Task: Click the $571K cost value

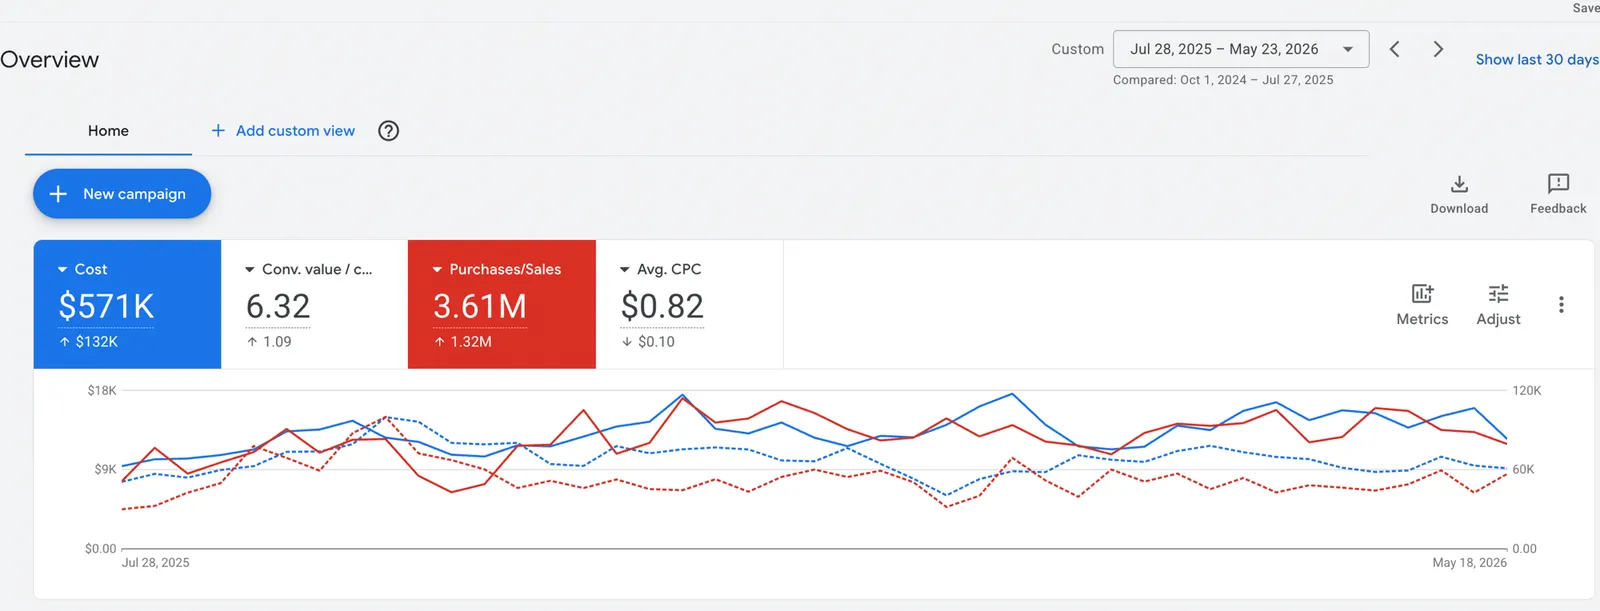Action: click(106, 306)
